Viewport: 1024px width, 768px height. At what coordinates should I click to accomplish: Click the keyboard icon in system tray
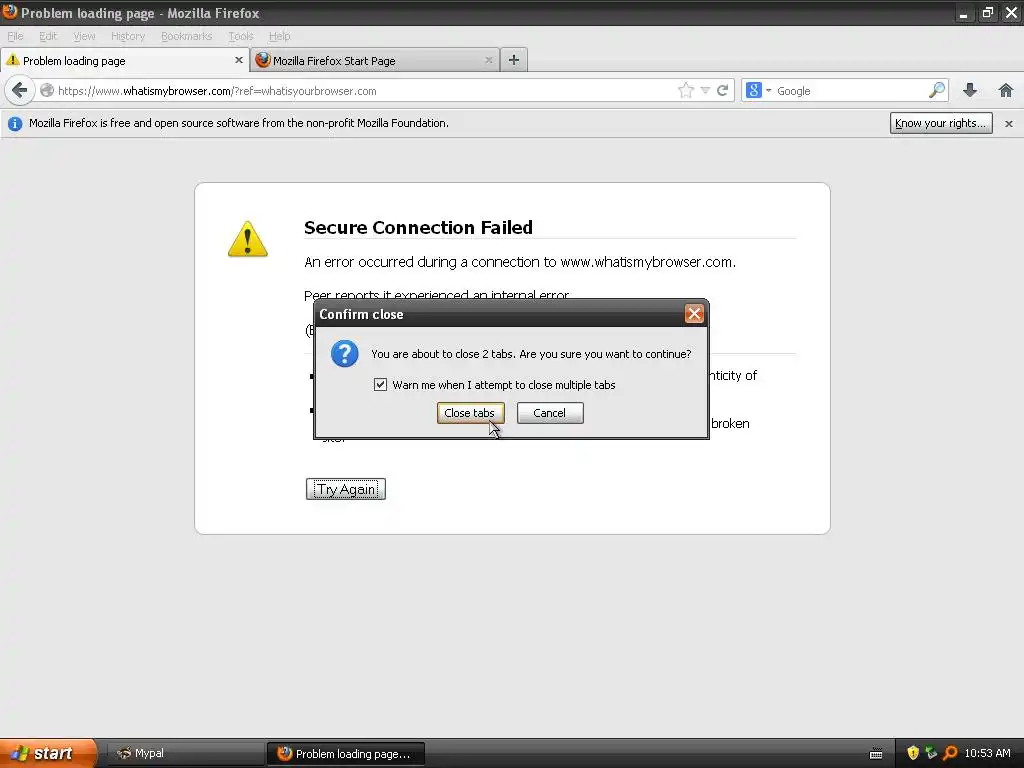(876, 754)
